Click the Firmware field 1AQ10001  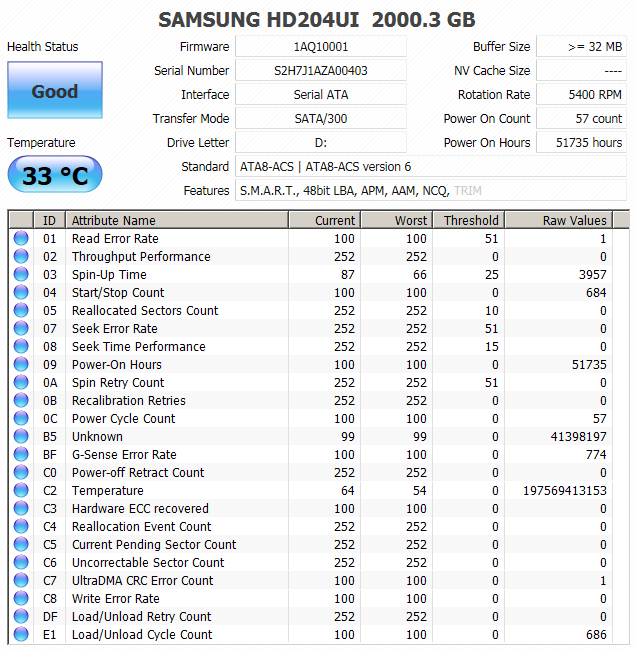[x=321, y=46]
